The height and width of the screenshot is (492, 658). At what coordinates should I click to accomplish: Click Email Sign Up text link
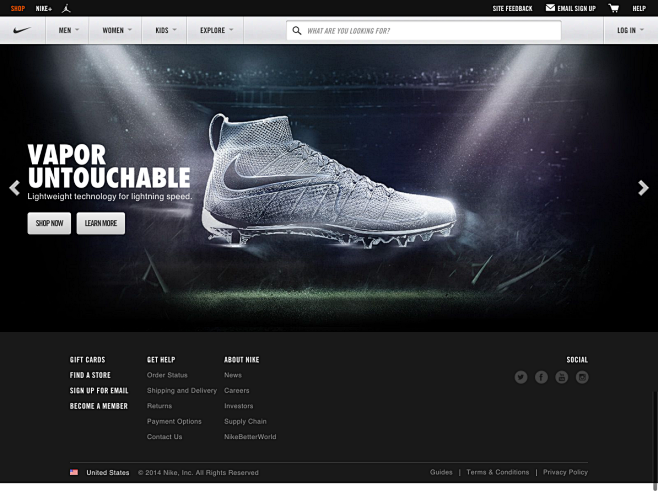(x=576, y=8)
